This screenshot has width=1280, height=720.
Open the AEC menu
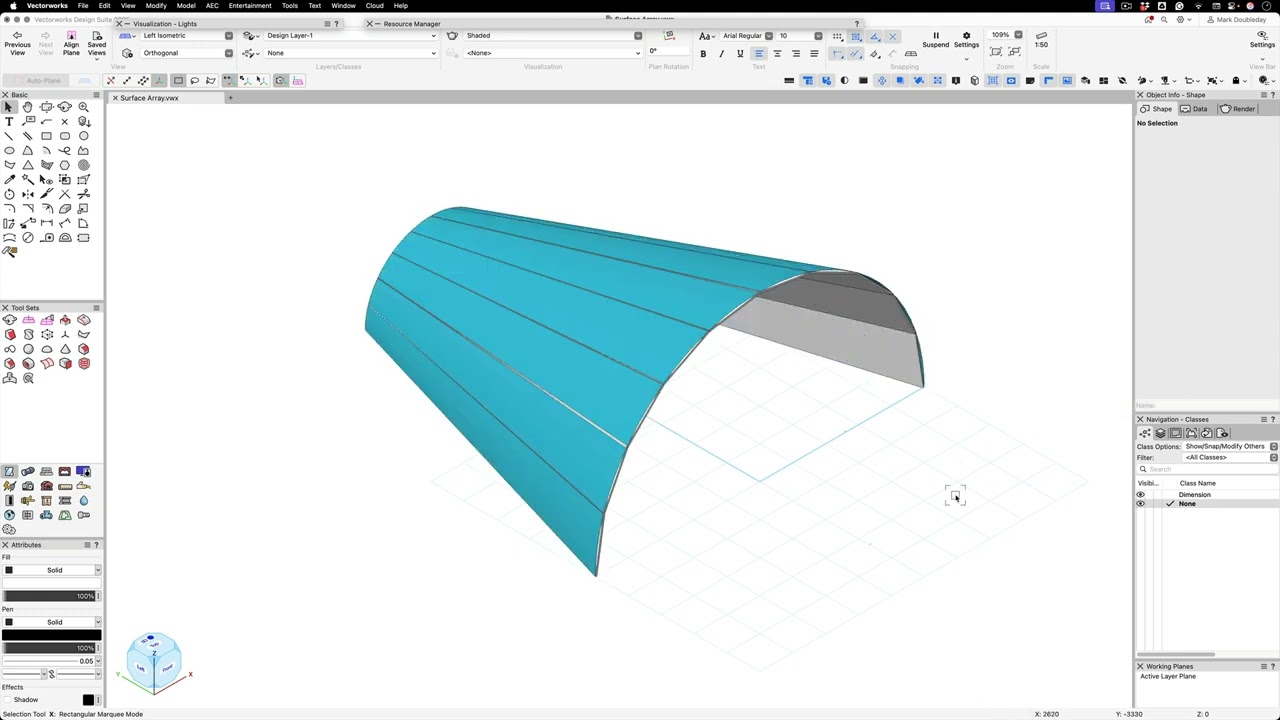coord(212,5)
